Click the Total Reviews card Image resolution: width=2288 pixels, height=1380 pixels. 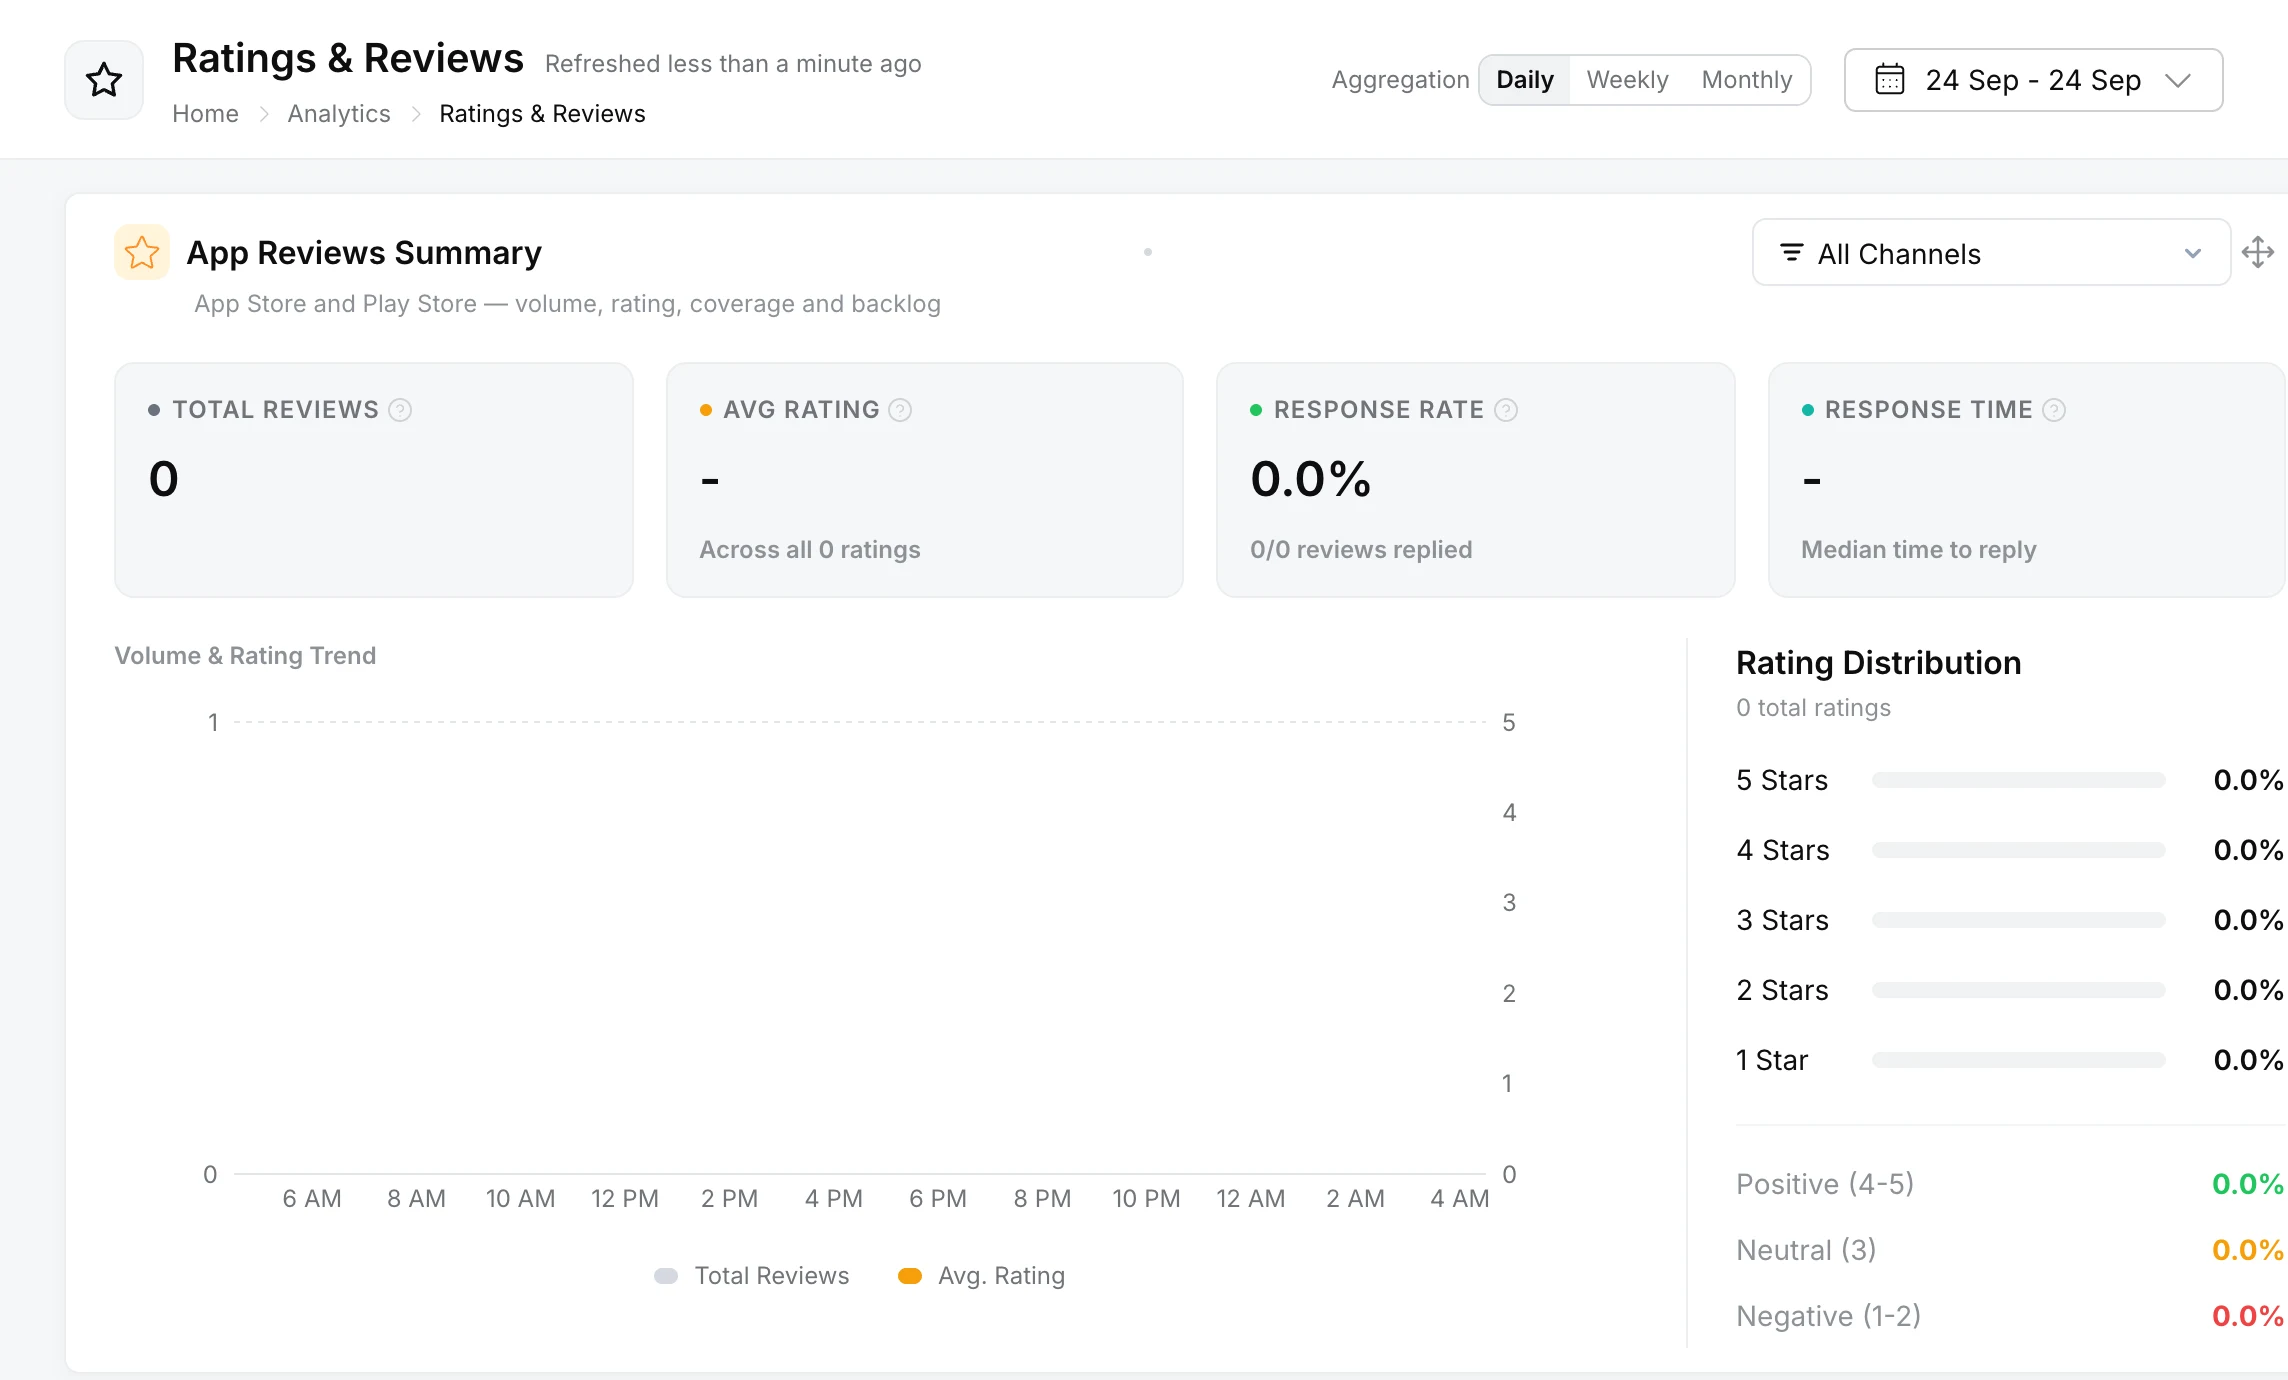[374, 480]
